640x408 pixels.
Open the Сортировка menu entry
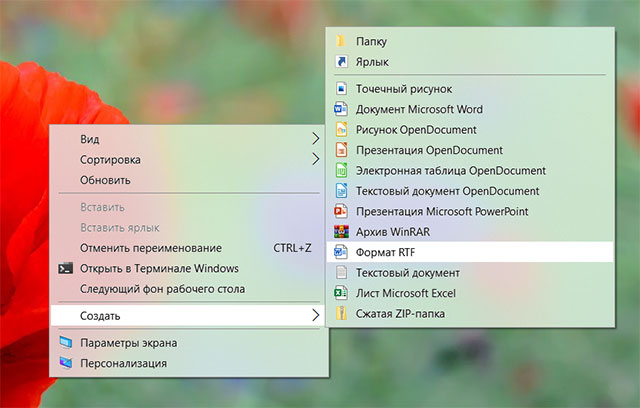189,159
